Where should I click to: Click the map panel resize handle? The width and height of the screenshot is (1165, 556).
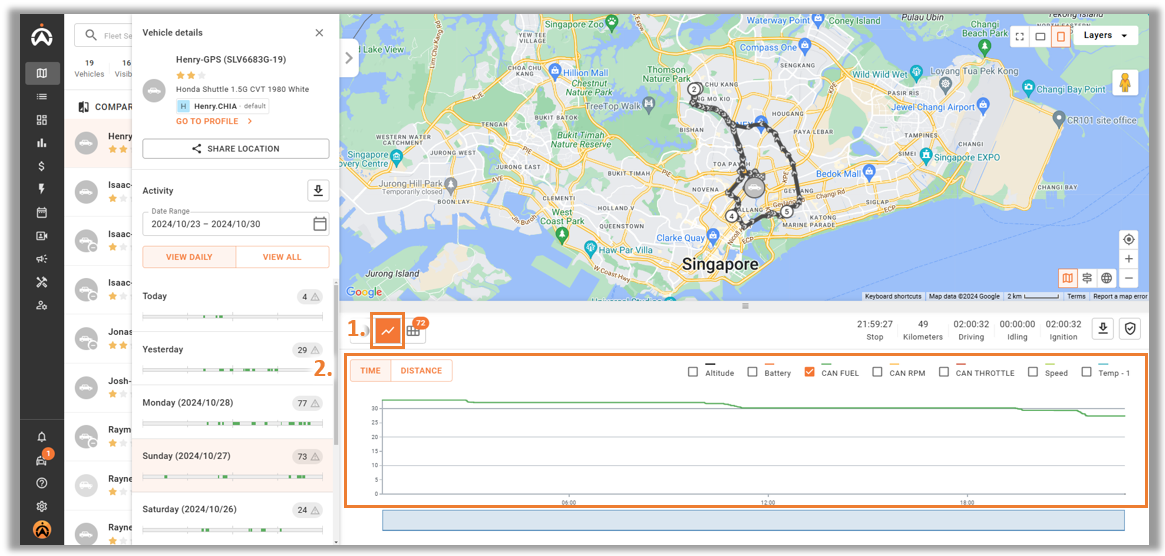coord(745,306)
